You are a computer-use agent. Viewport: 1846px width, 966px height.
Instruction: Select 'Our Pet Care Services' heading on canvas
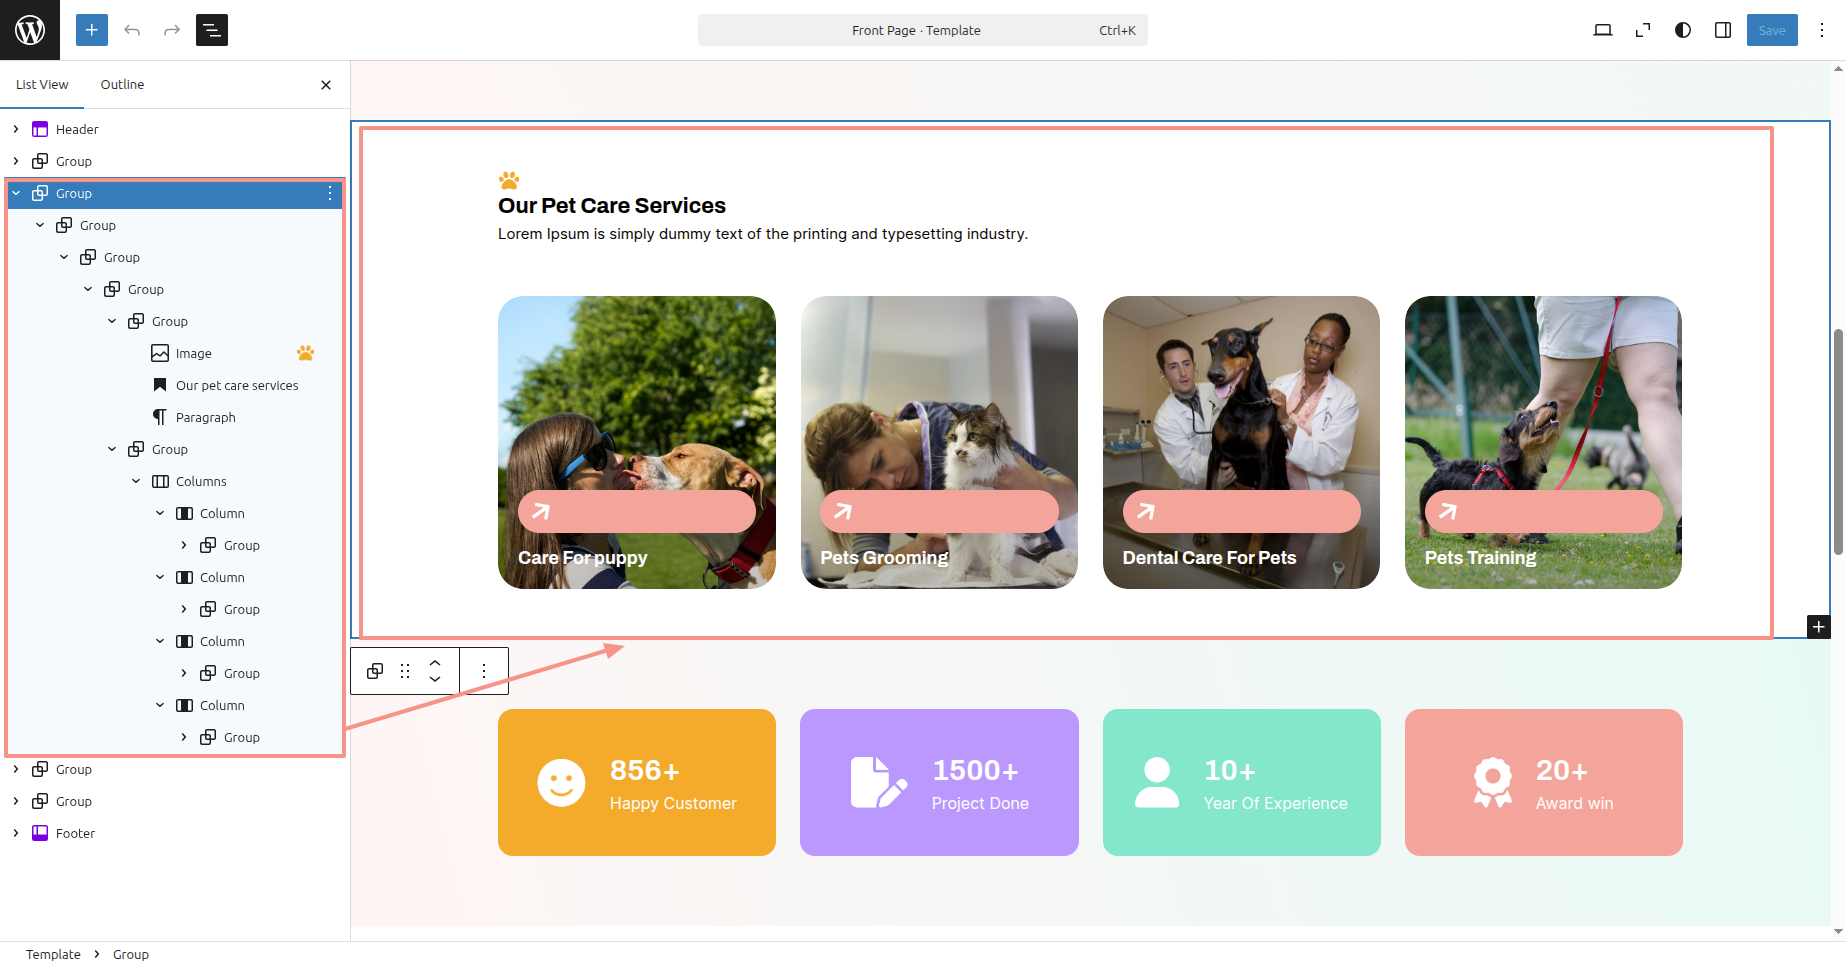612,206
